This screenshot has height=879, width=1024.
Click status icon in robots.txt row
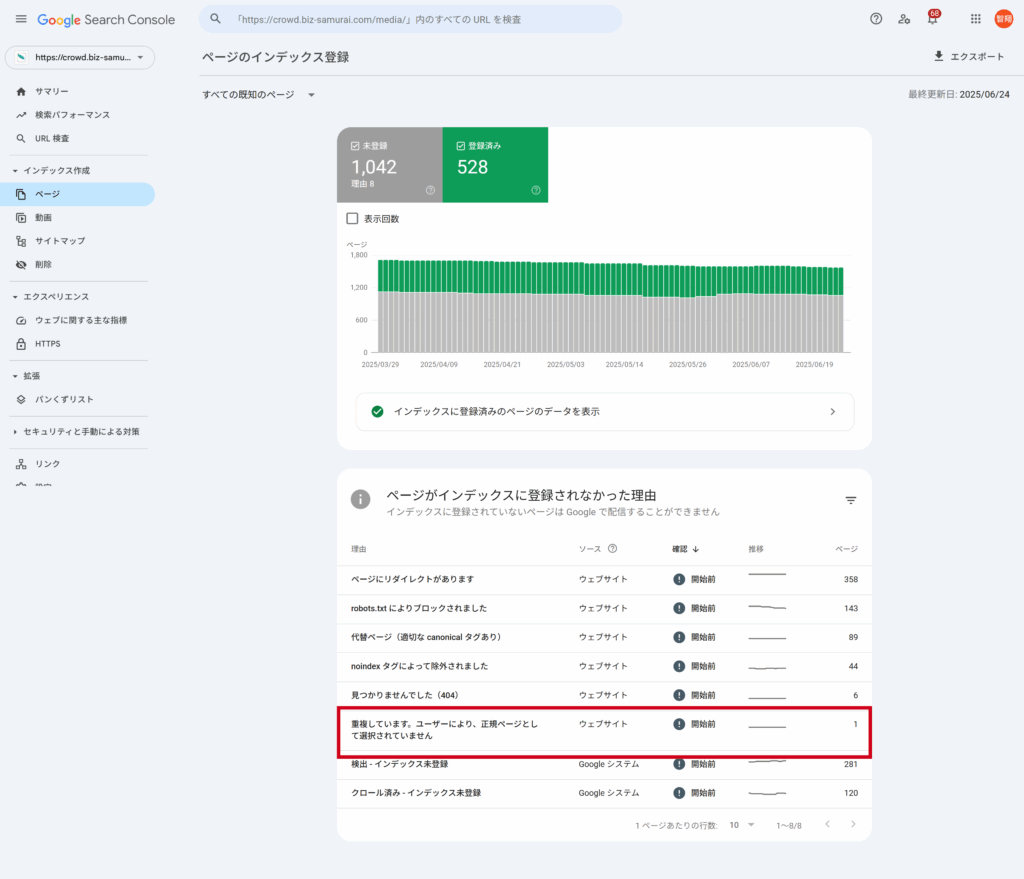point(679,608)
